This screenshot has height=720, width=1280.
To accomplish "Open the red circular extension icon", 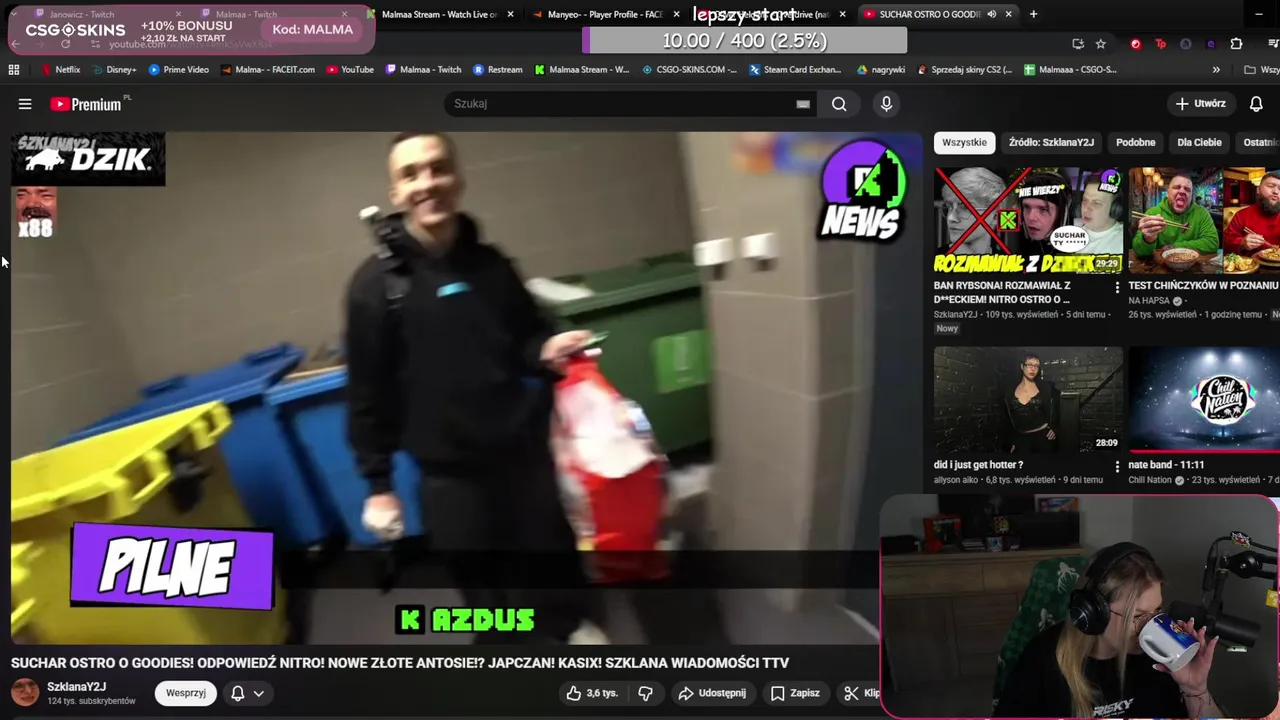I will [1135, 44].
